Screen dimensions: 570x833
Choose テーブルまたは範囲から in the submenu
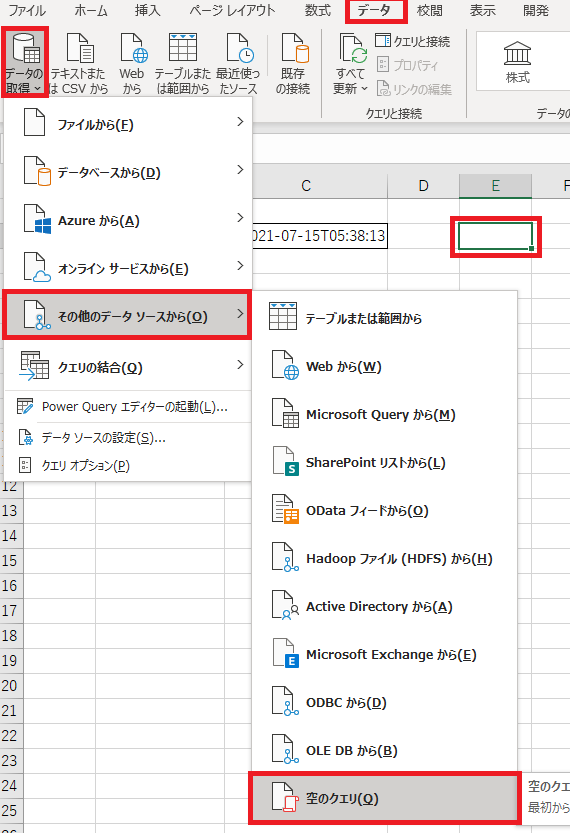pos(384,318)
